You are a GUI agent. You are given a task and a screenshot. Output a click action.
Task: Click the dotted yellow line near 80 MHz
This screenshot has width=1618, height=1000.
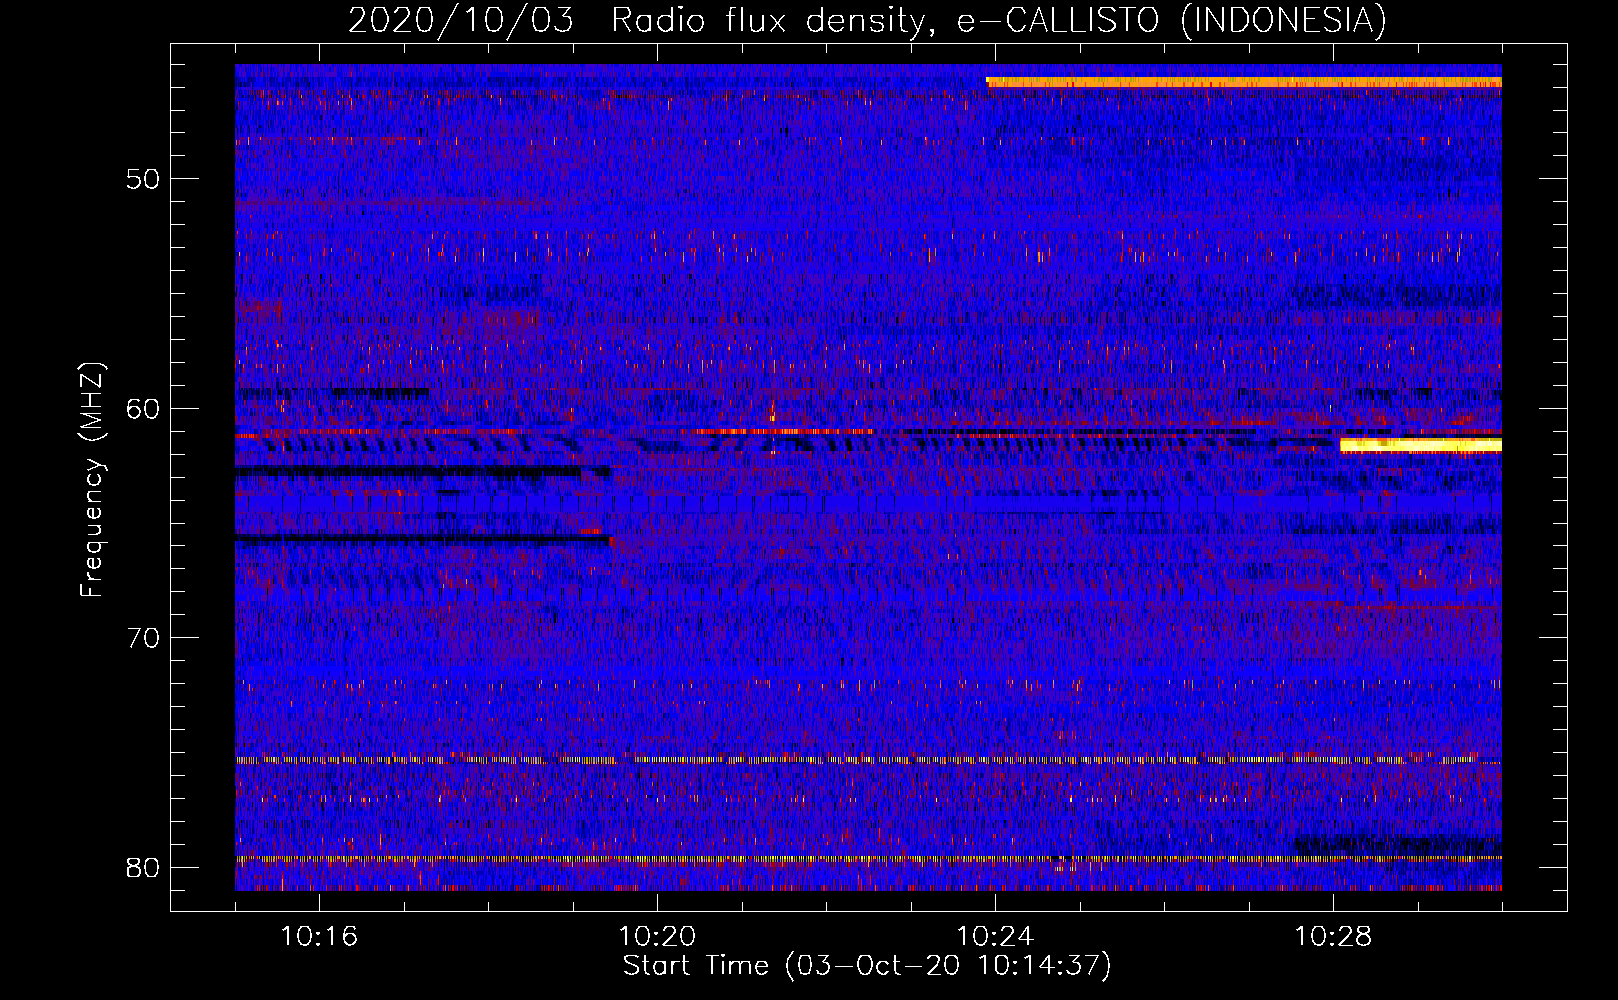(868, 858)
